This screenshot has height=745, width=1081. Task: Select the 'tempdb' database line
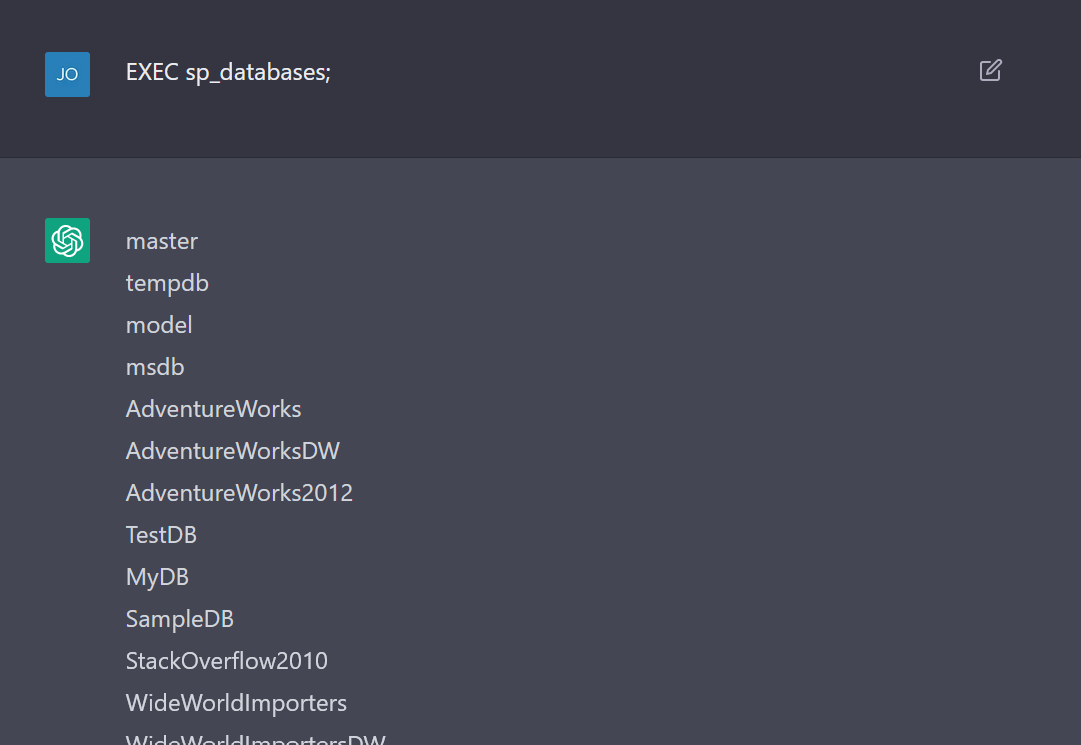[x=168, y=283]
